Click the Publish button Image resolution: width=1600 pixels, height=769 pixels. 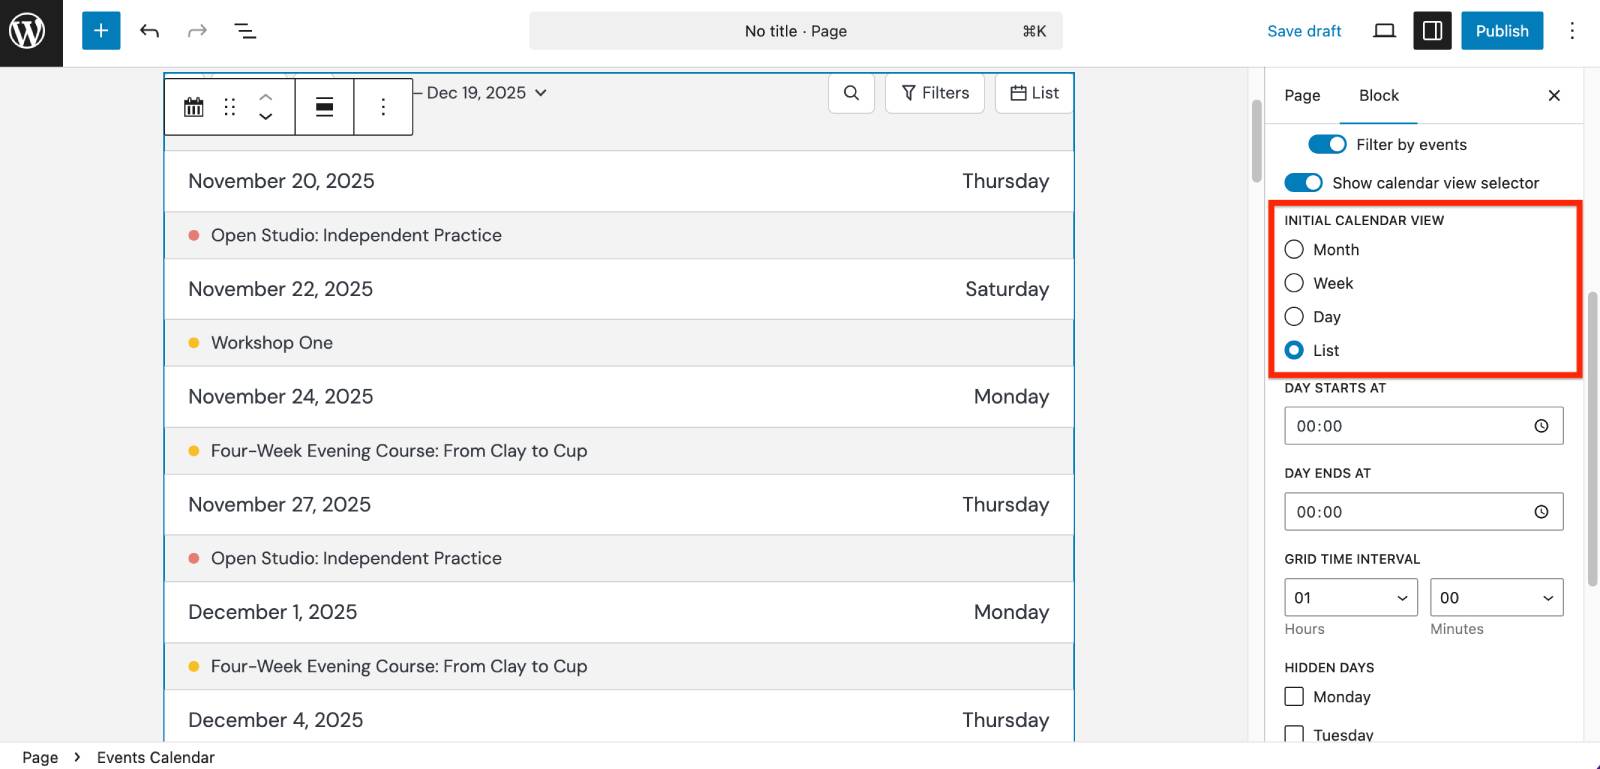1501,31
